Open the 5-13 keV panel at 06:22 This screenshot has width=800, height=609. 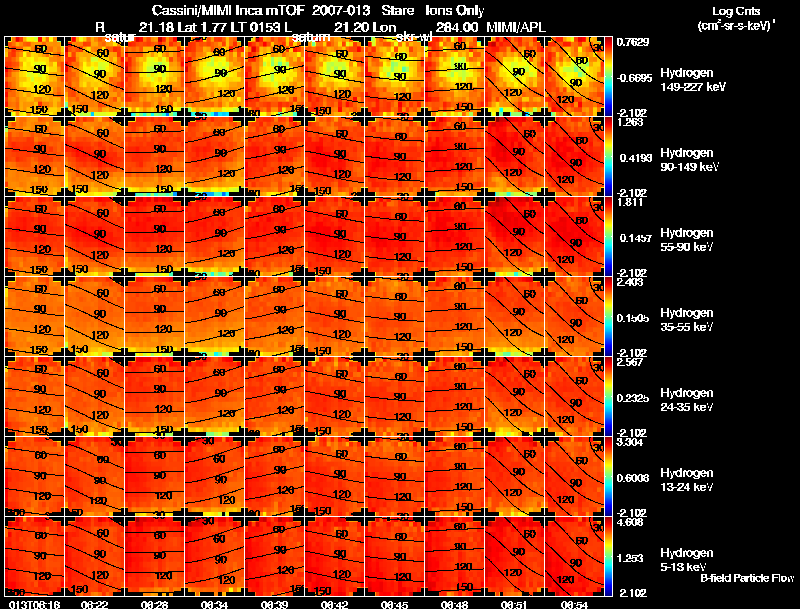[x=94, y=556]
